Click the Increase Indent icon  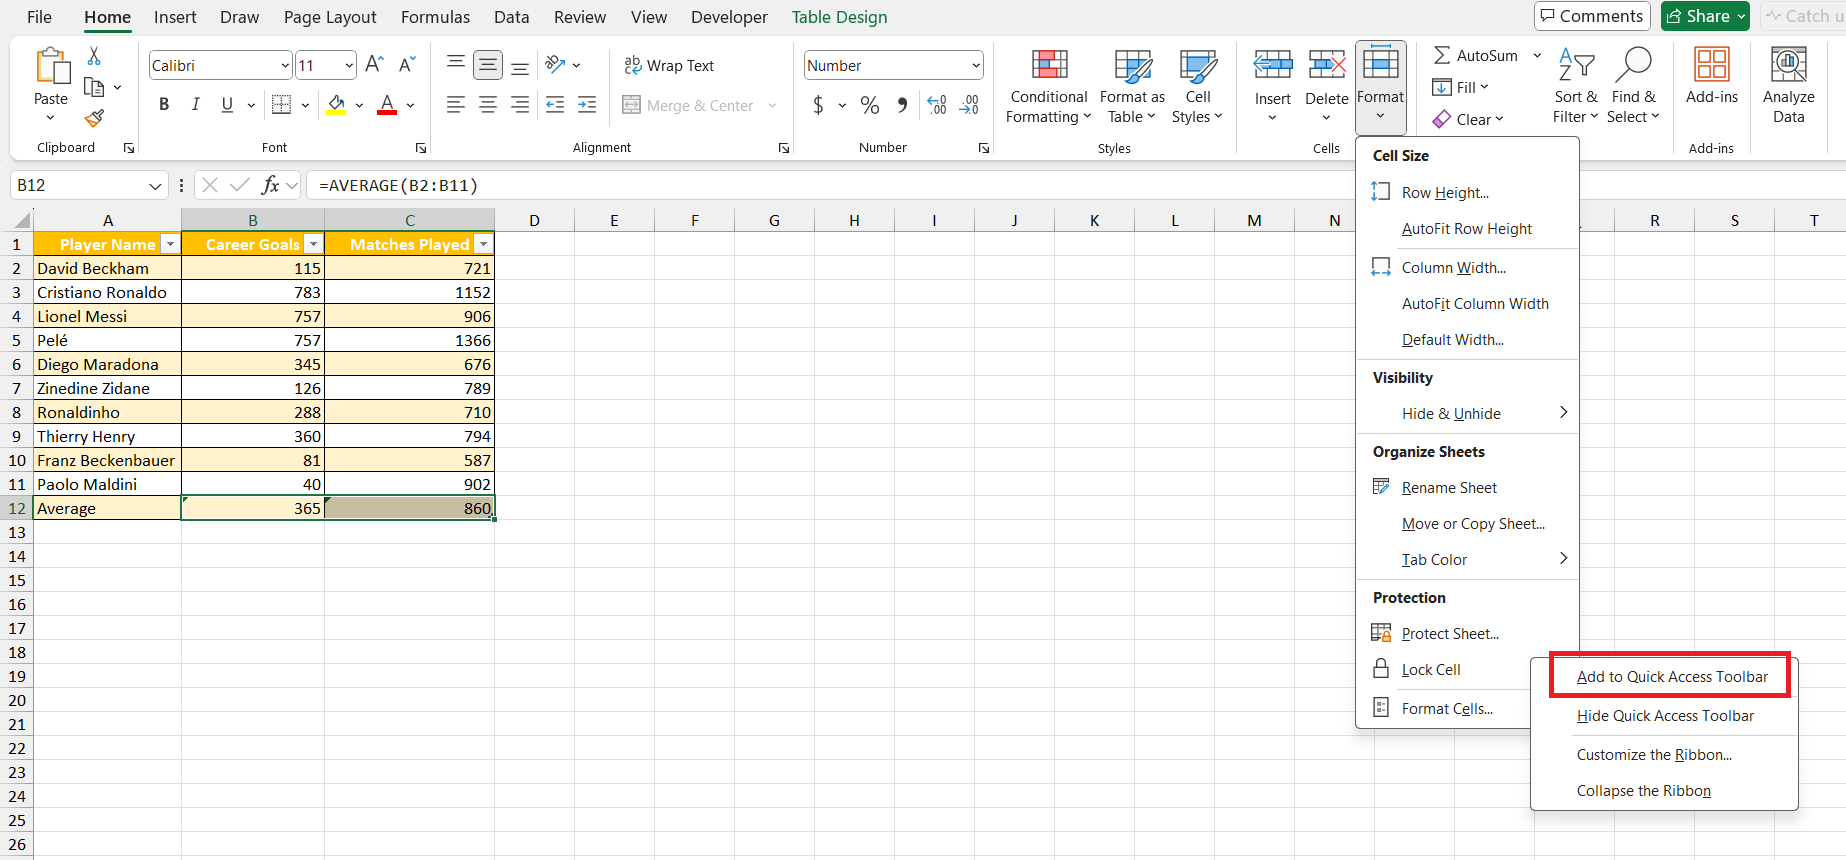coord(587,105)
